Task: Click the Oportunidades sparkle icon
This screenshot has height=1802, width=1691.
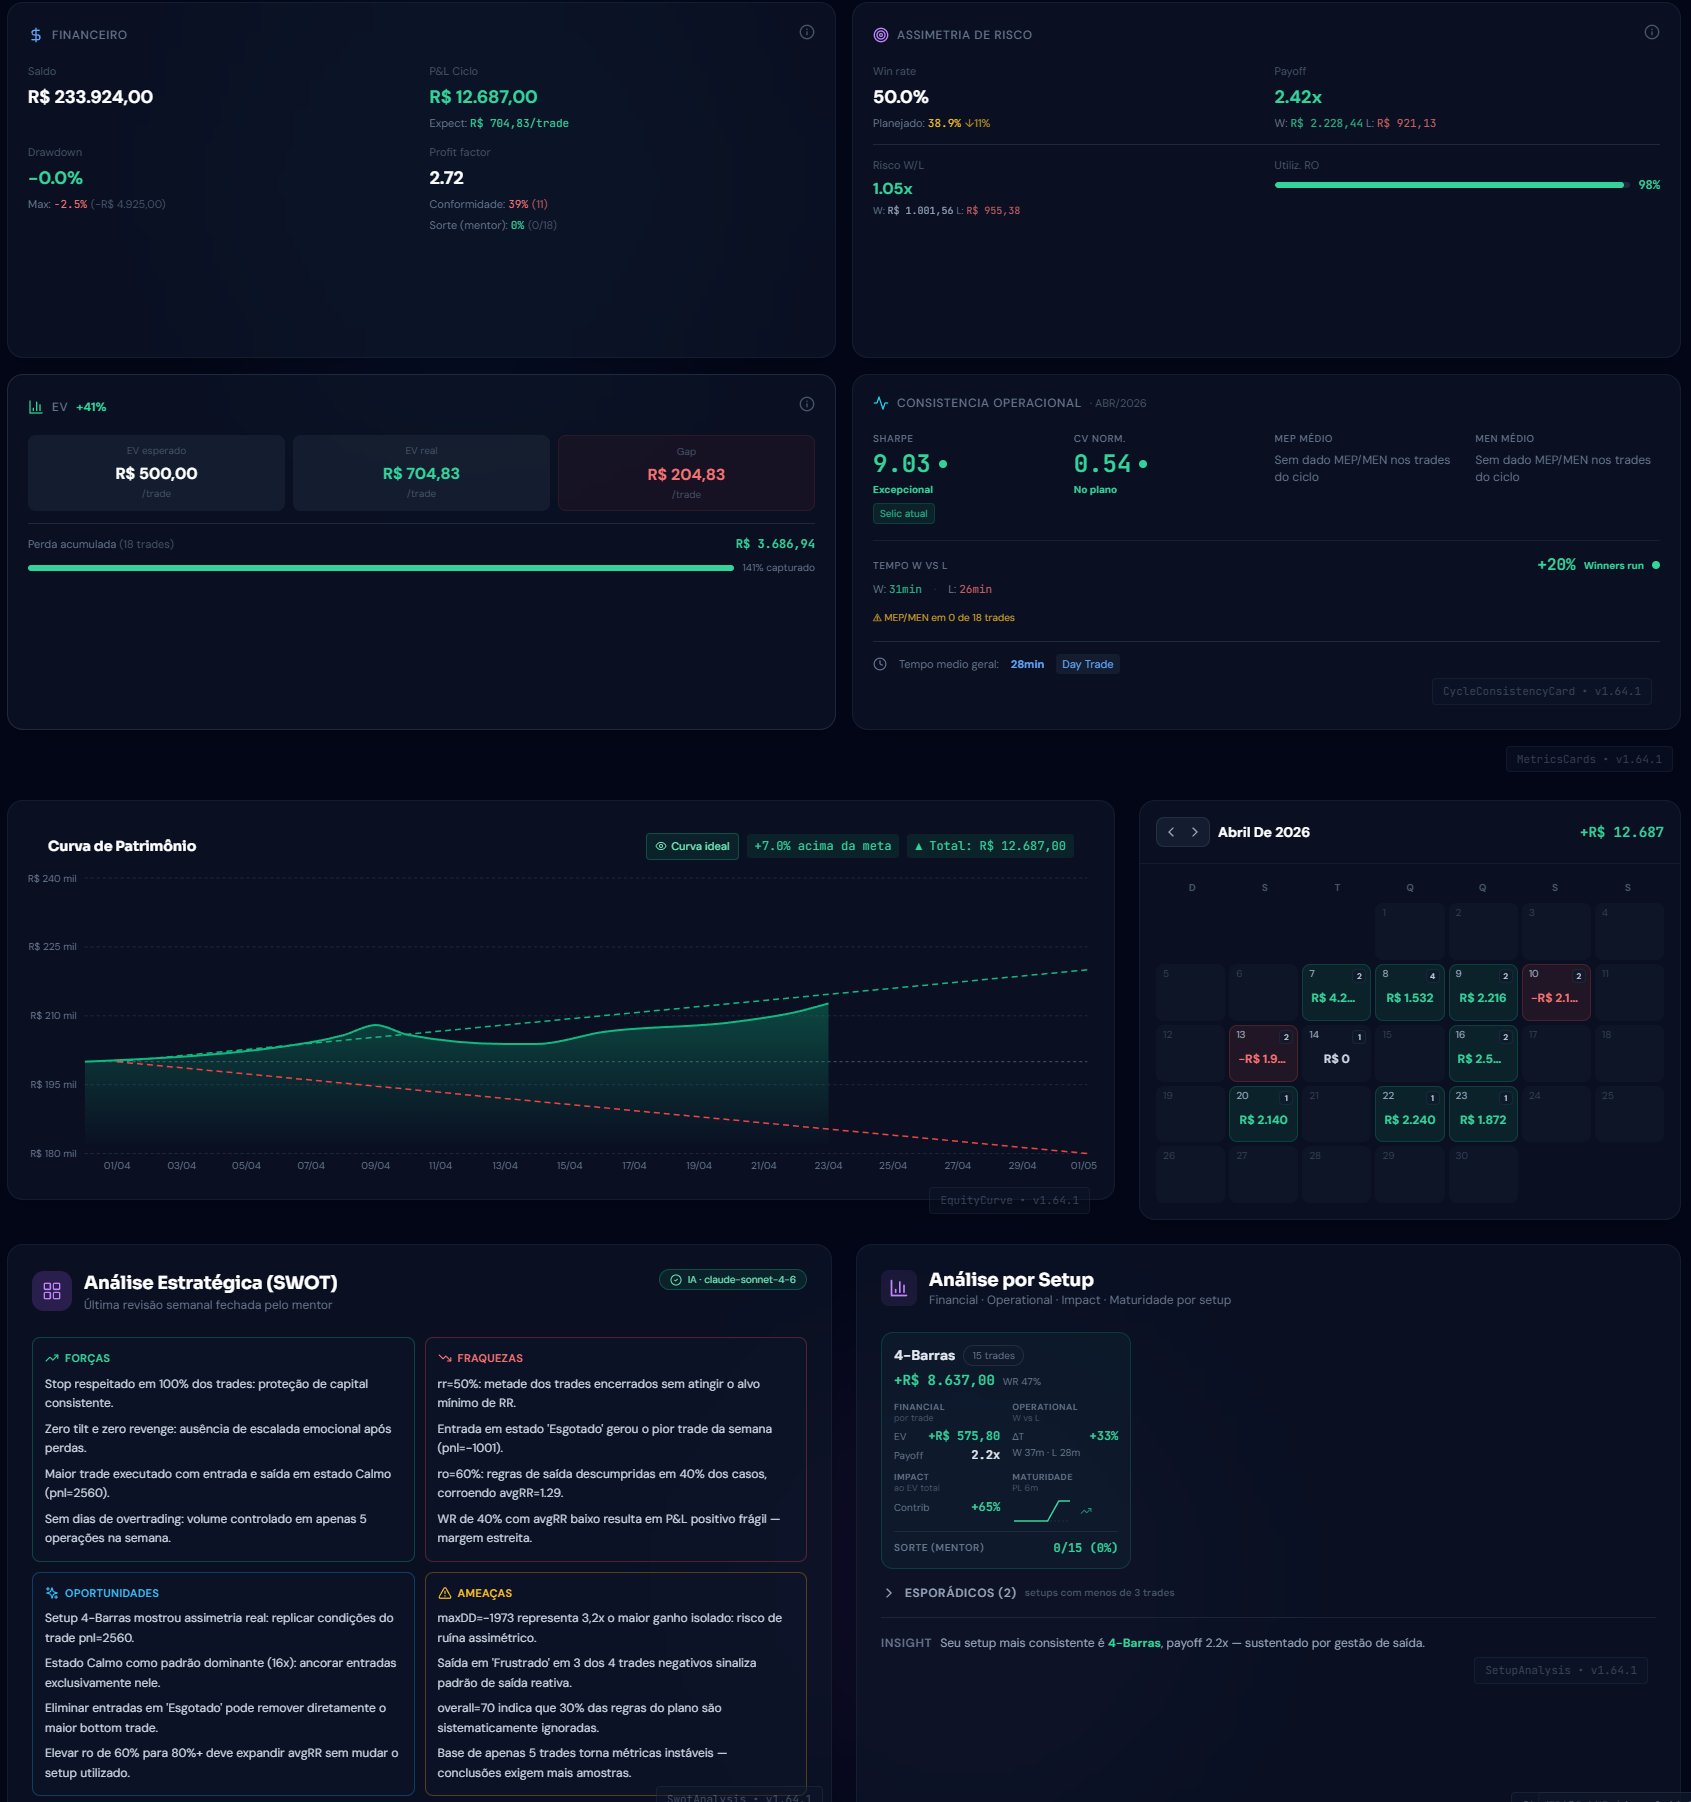Action: point(52,1593)
